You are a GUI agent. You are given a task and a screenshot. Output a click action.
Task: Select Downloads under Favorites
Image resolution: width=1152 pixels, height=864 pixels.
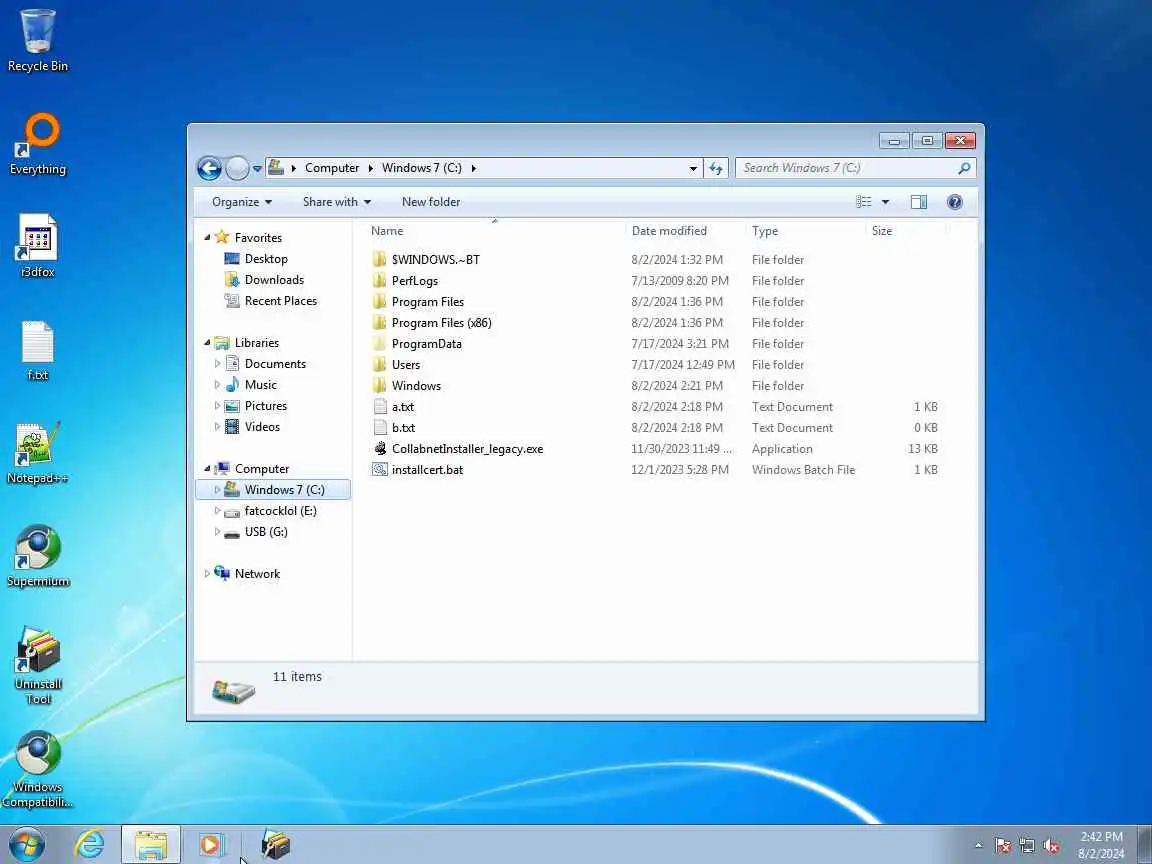point(274,280)
